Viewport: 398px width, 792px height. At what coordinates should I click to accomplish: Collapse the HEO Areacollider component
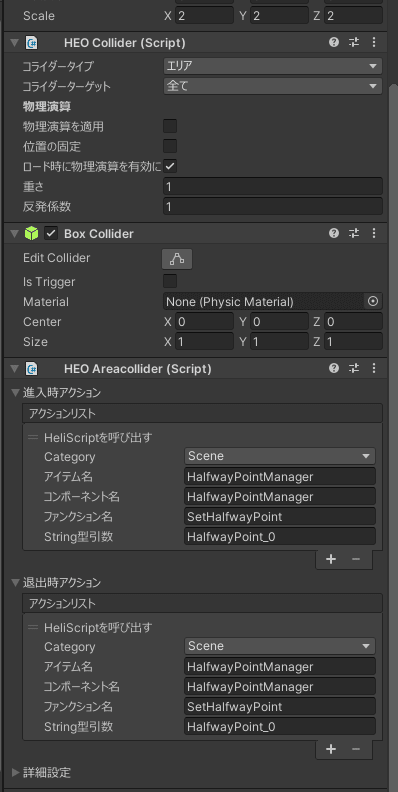(x=14, y=369)
